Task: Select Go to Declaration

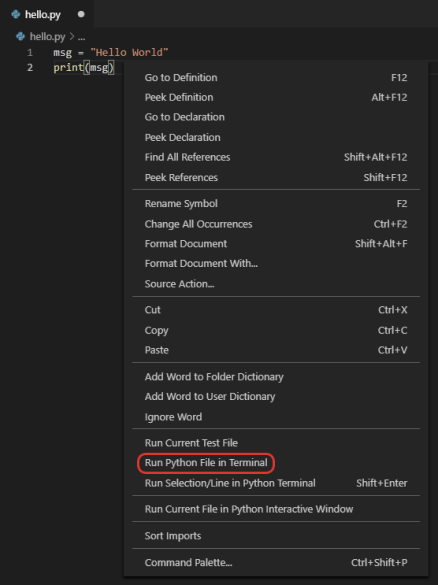Action: click(276, 117)
